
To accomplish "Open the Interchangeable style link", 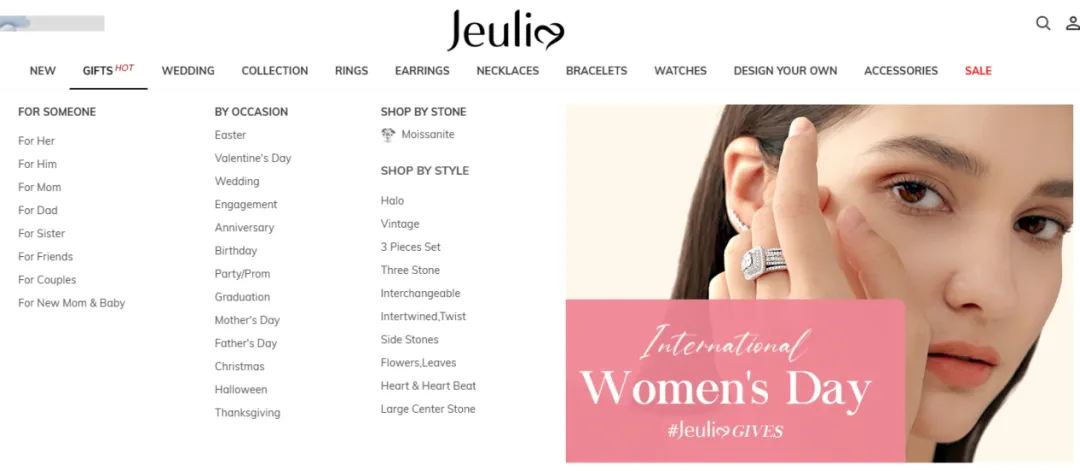I will point(420,293).
